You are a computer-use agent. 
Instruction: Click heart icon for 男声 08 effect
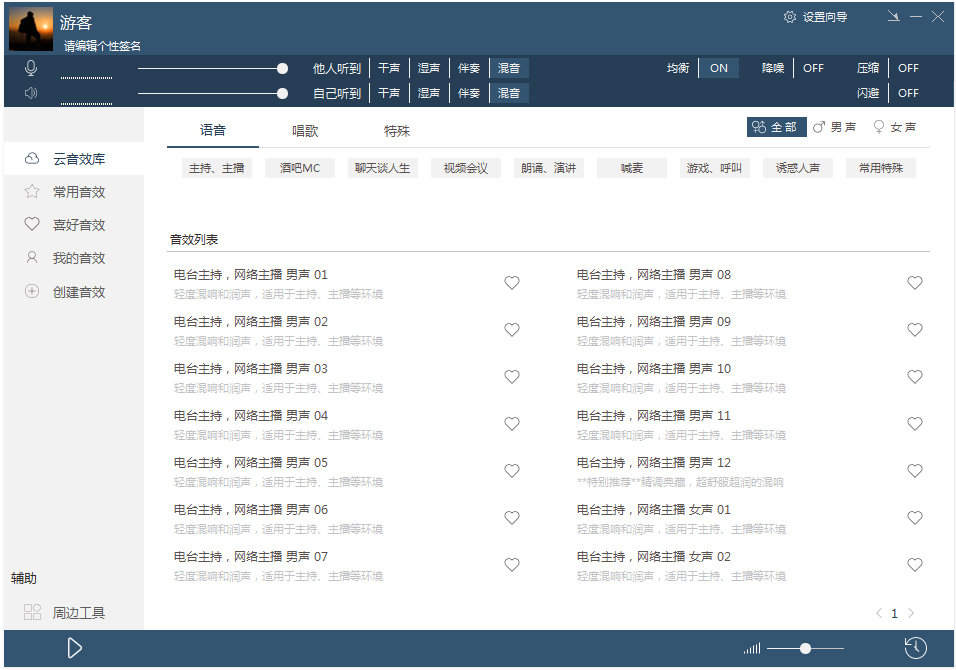[915, 283]
